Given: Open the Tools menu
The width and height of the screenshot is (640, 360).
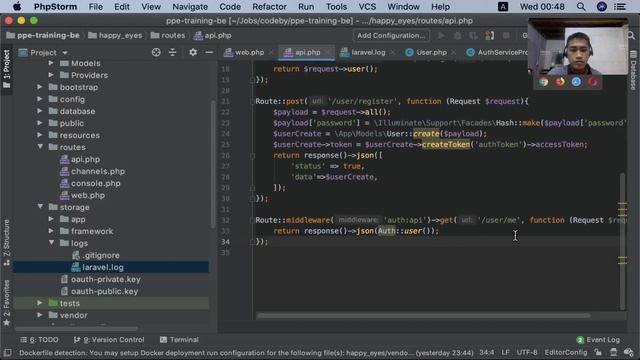Looking at the screenshot, I should (336, 7).
